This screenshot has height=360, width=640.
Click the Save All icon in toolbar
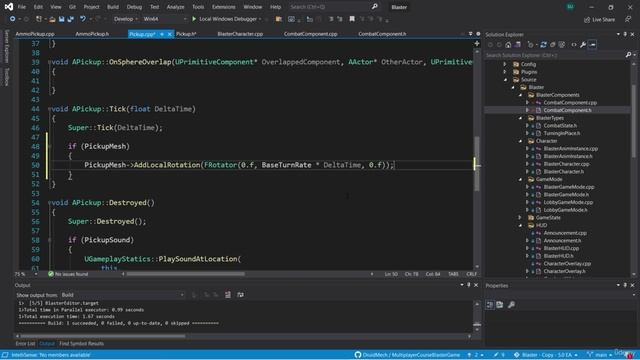70,19
